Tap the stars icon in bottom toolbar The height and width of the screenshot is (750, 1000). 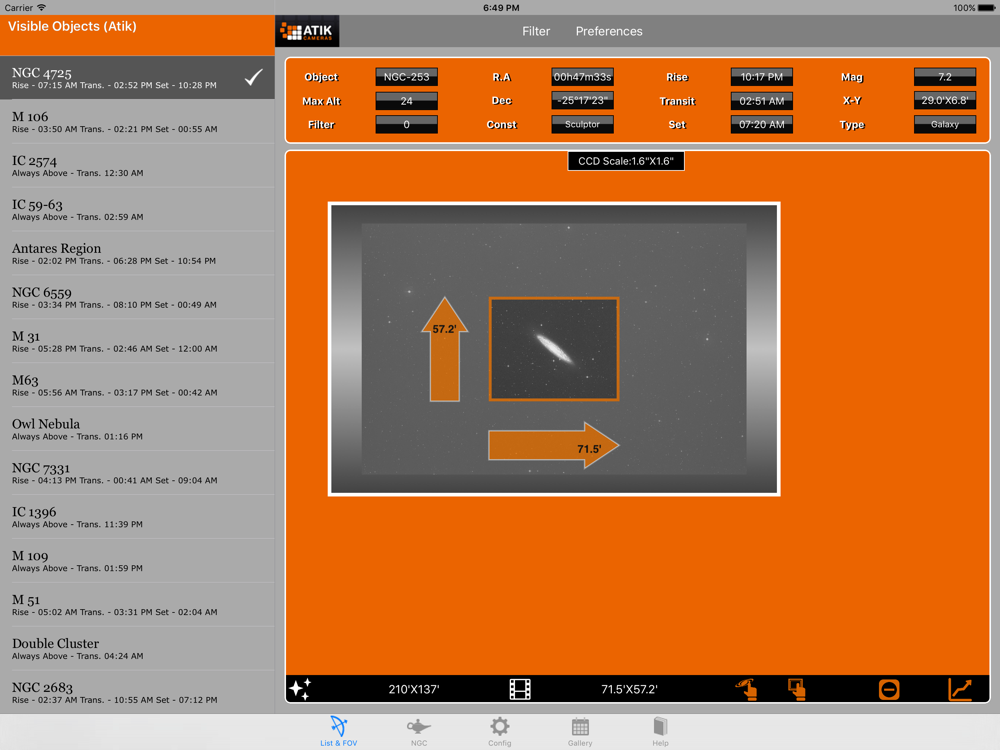pos(300,689)
